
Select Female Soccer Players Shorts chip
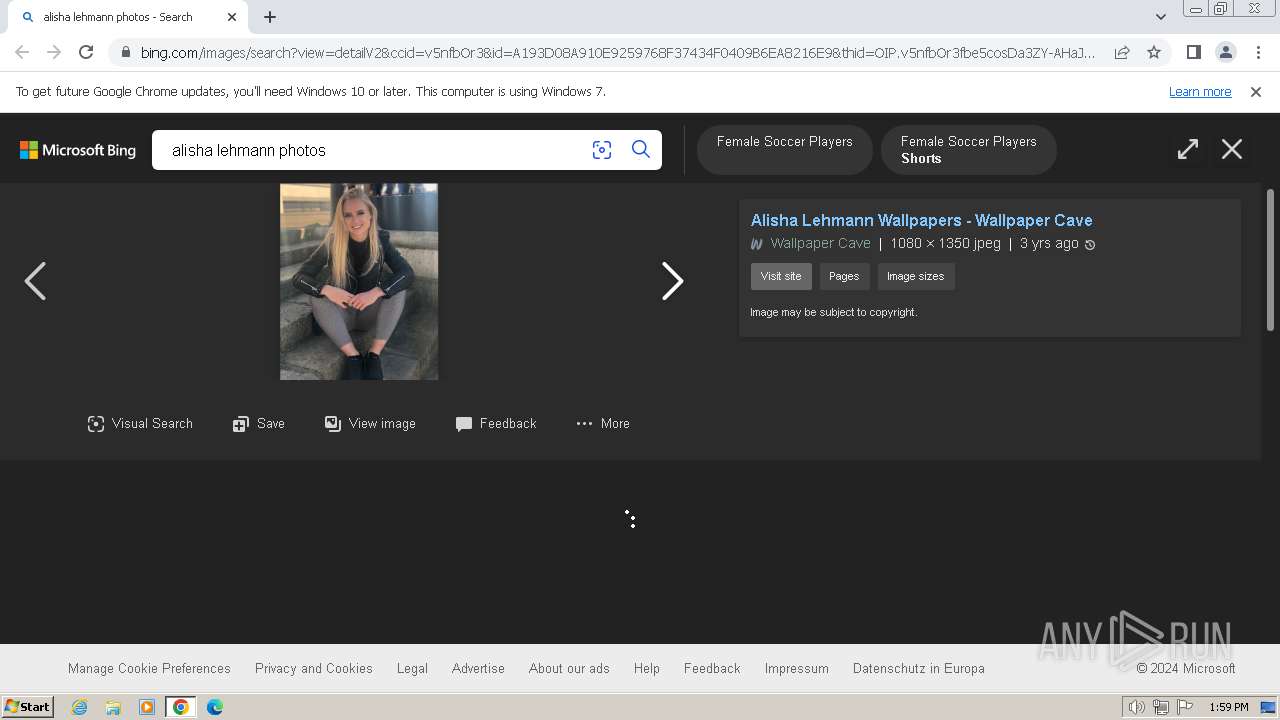pos(968,150)
